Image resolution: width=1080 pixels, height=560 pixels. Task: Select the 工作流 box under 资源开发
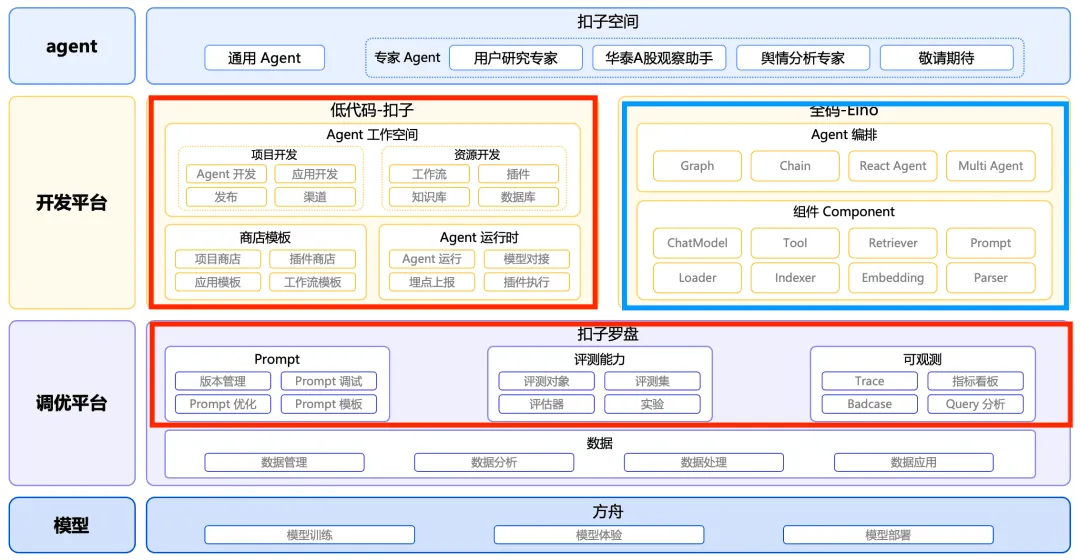click(429, 174)
